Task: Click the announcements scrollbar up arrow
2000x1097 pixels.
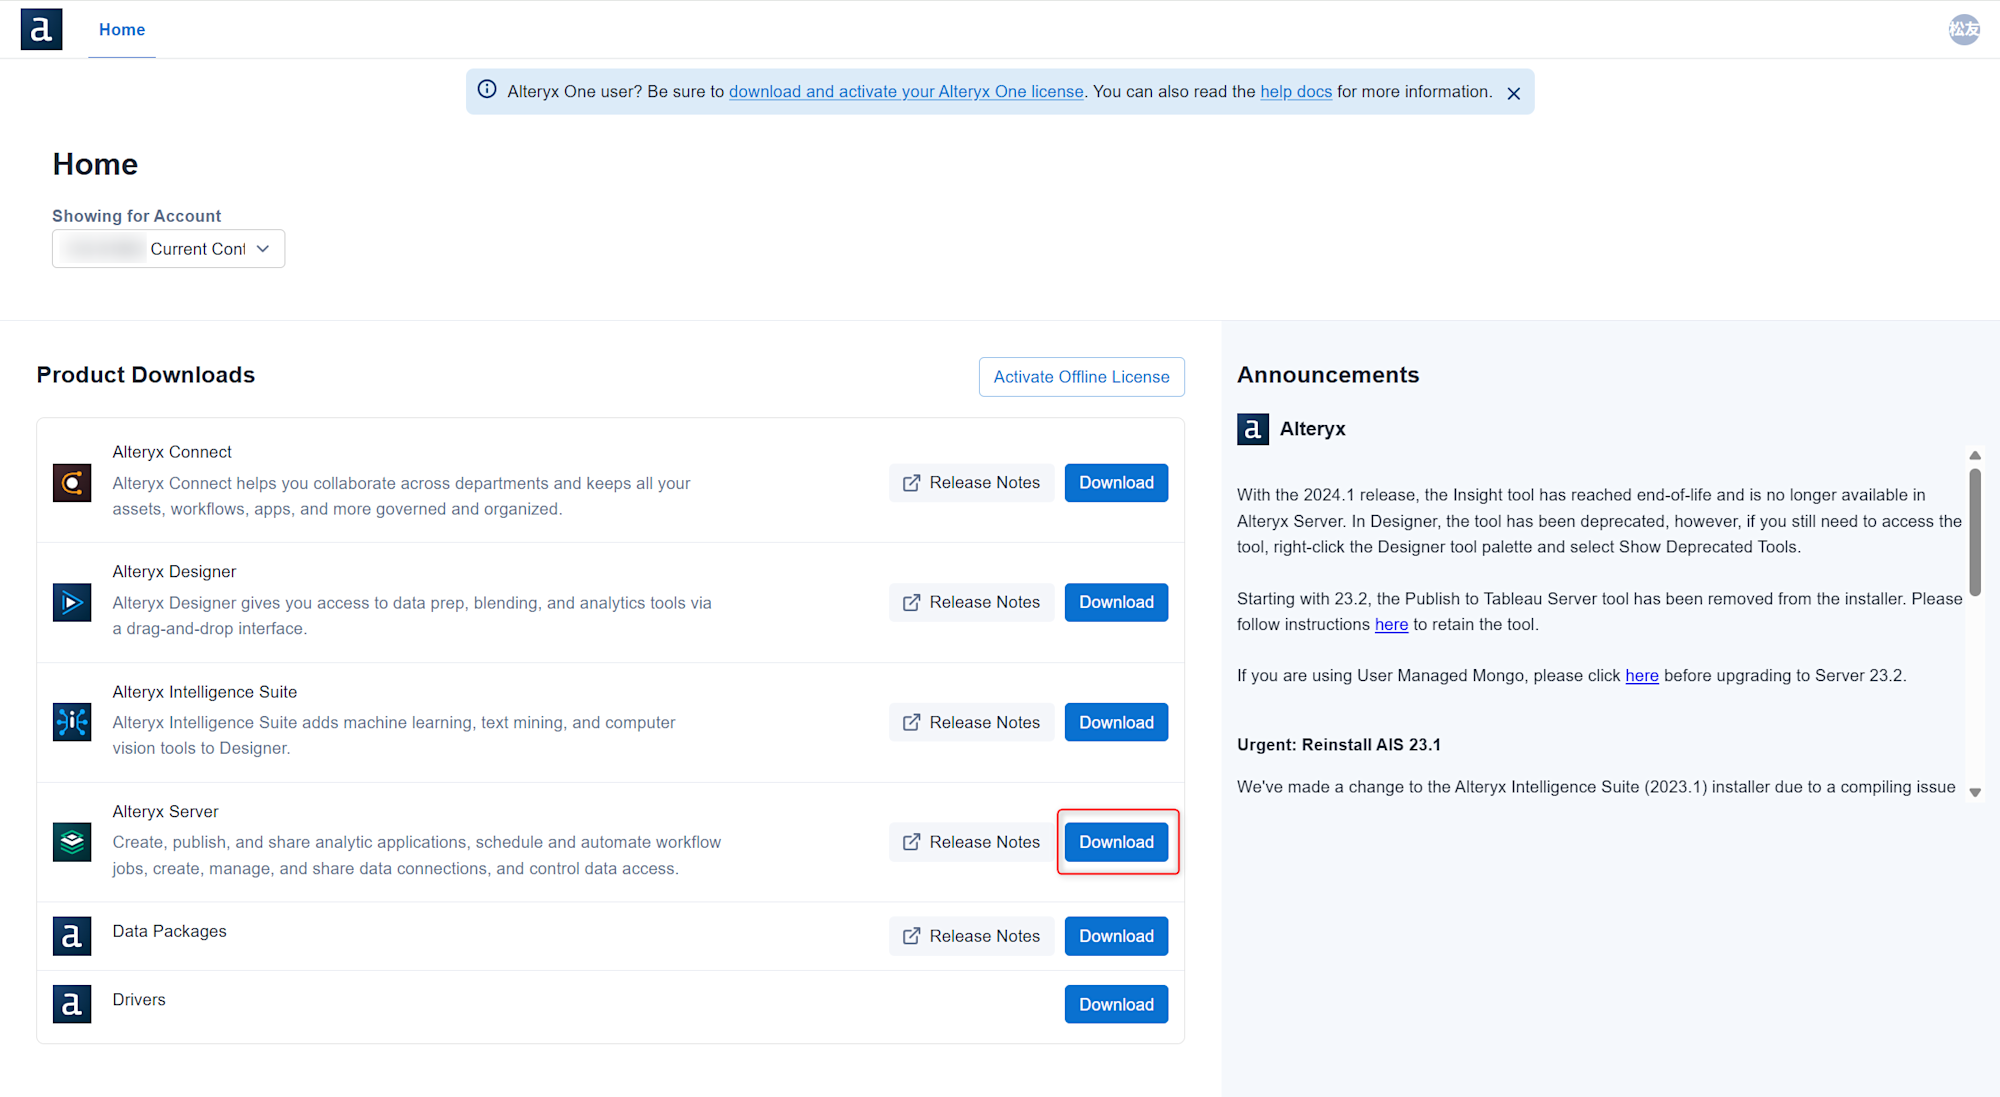Action: tap(1975, 455)
